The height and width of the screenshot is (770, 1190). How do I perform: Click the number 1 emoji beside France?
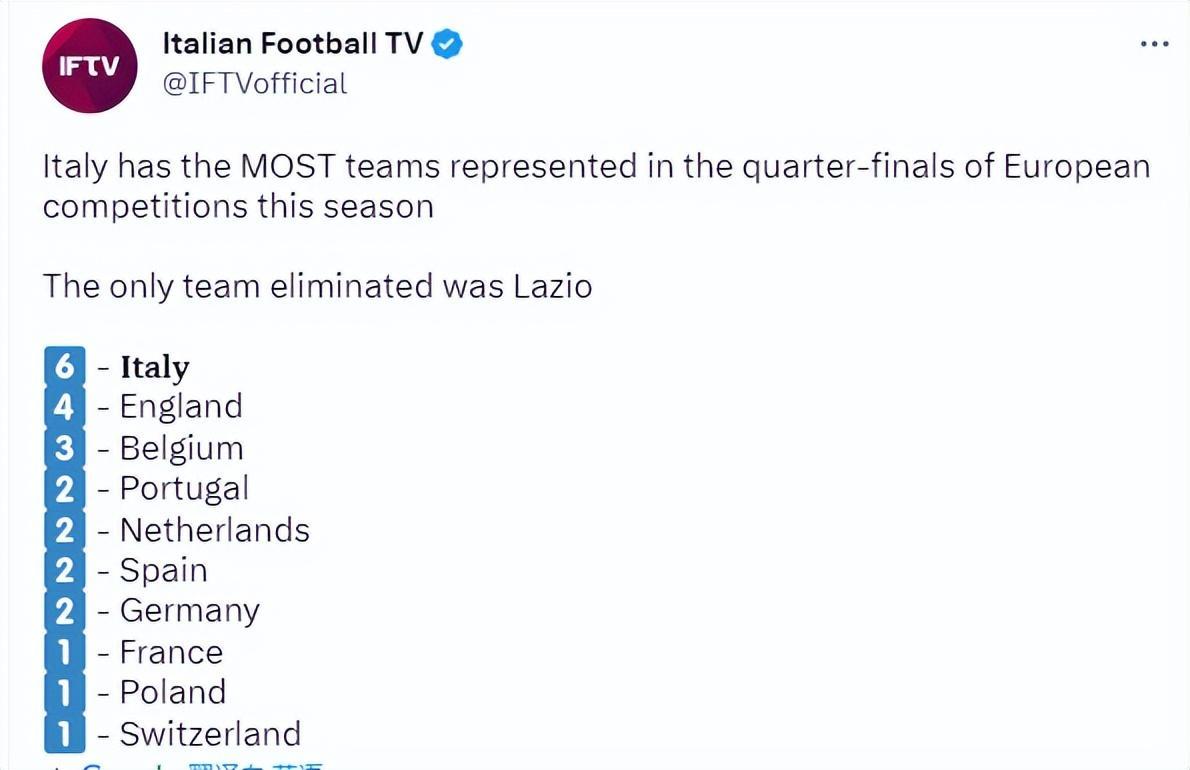(x=64, y=652)
